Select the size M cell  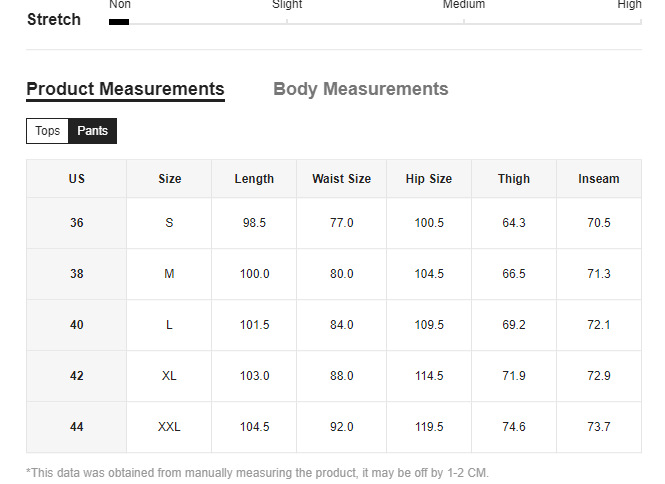click(x=169, y=274)
